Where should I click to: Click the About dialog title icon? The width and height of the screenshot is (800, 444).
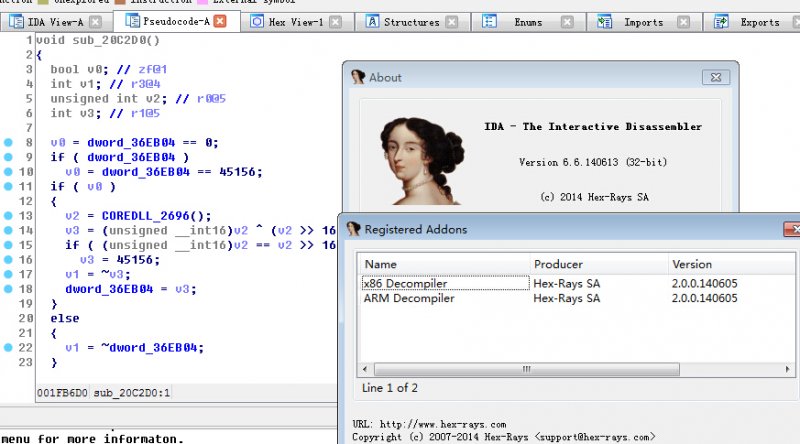pyautogui.click(x=358, y=77)
